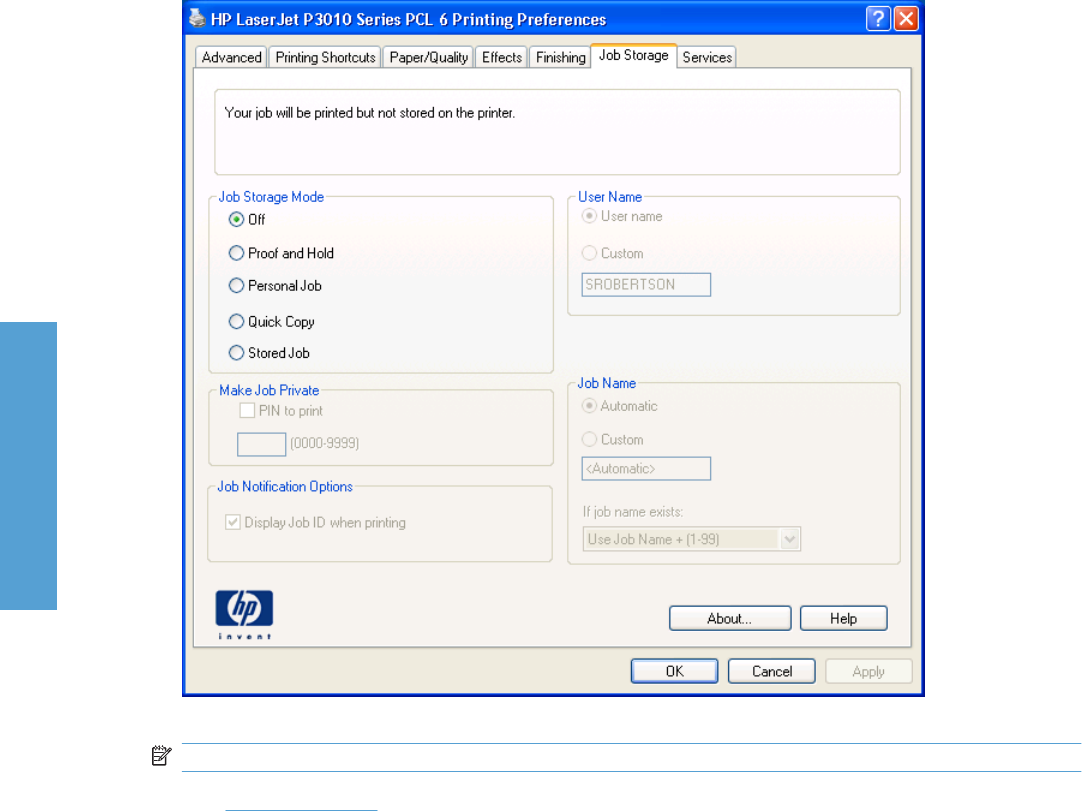Select the Job Storage tab
1082x811 pixels.
pos(633,55)
